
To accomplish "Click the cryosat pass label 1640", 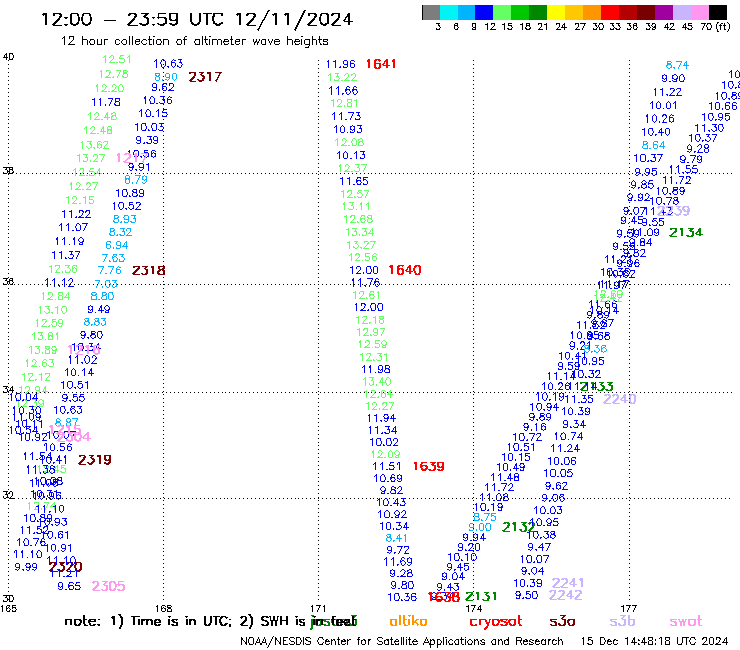I will click(x=404, y=270).
